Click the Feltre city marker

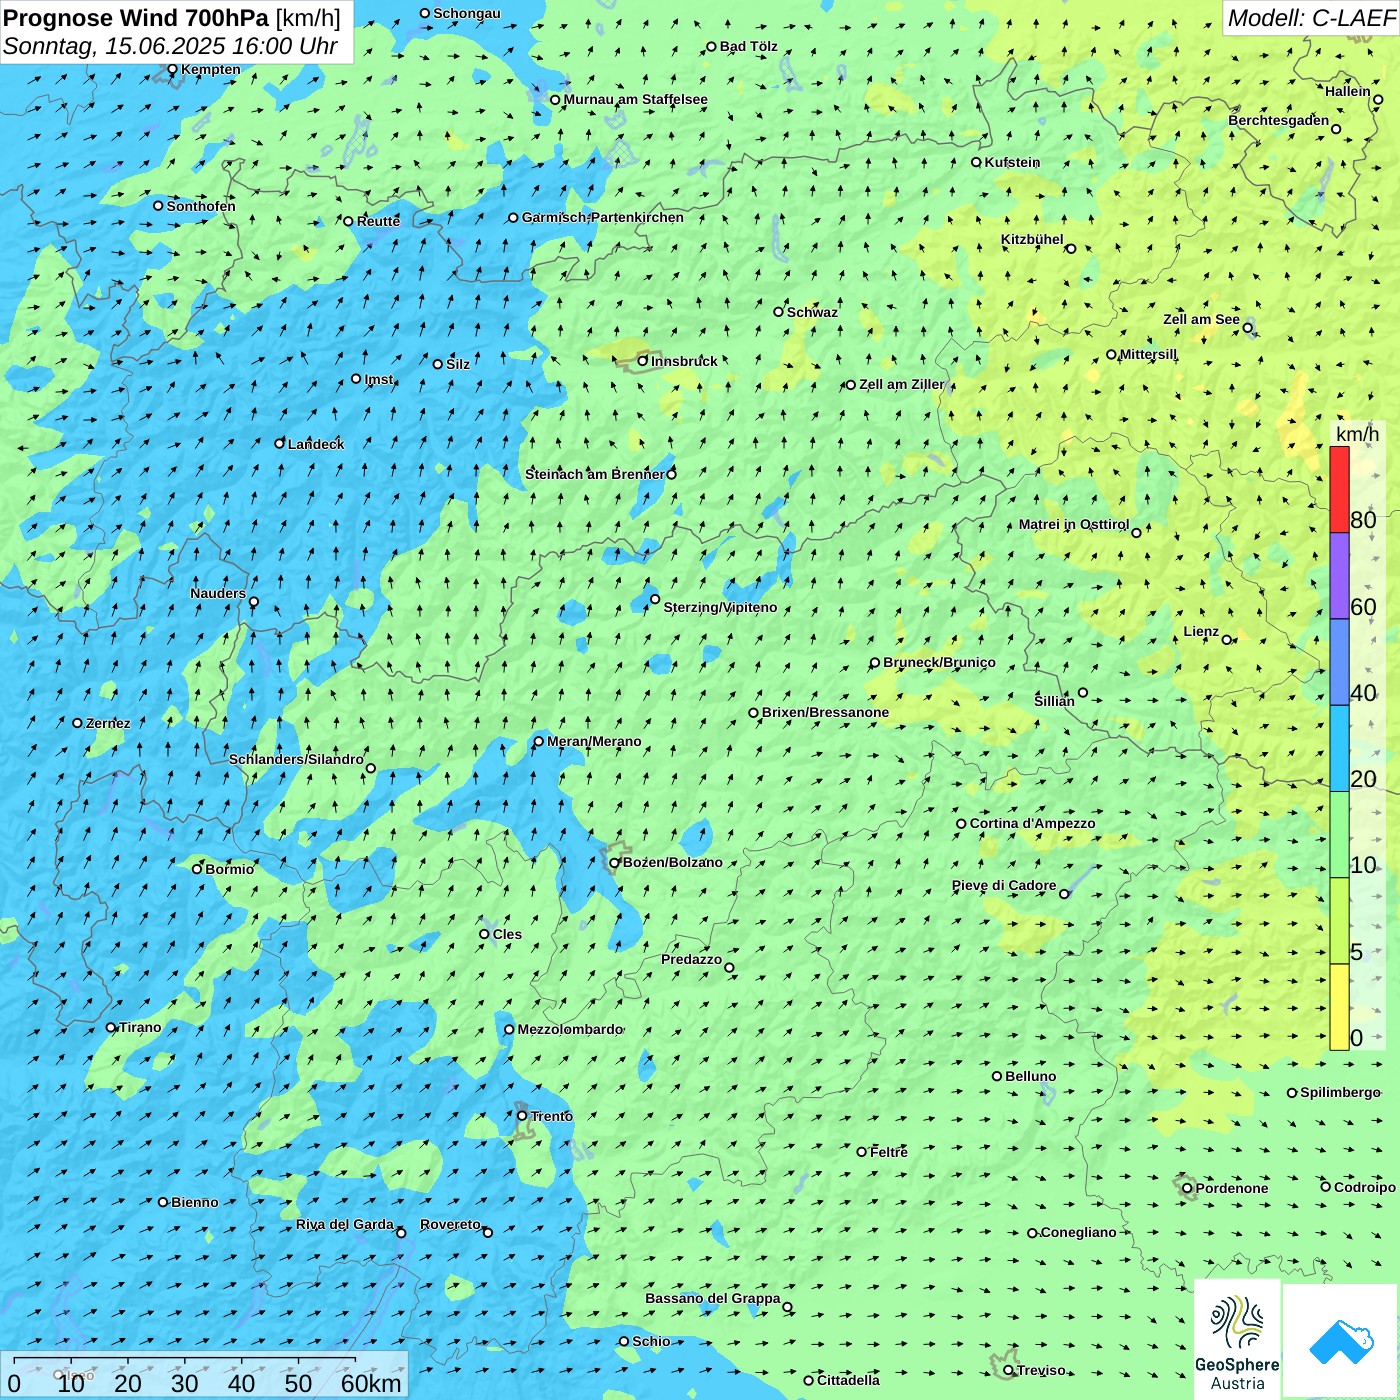click(x=862, y=1152)
